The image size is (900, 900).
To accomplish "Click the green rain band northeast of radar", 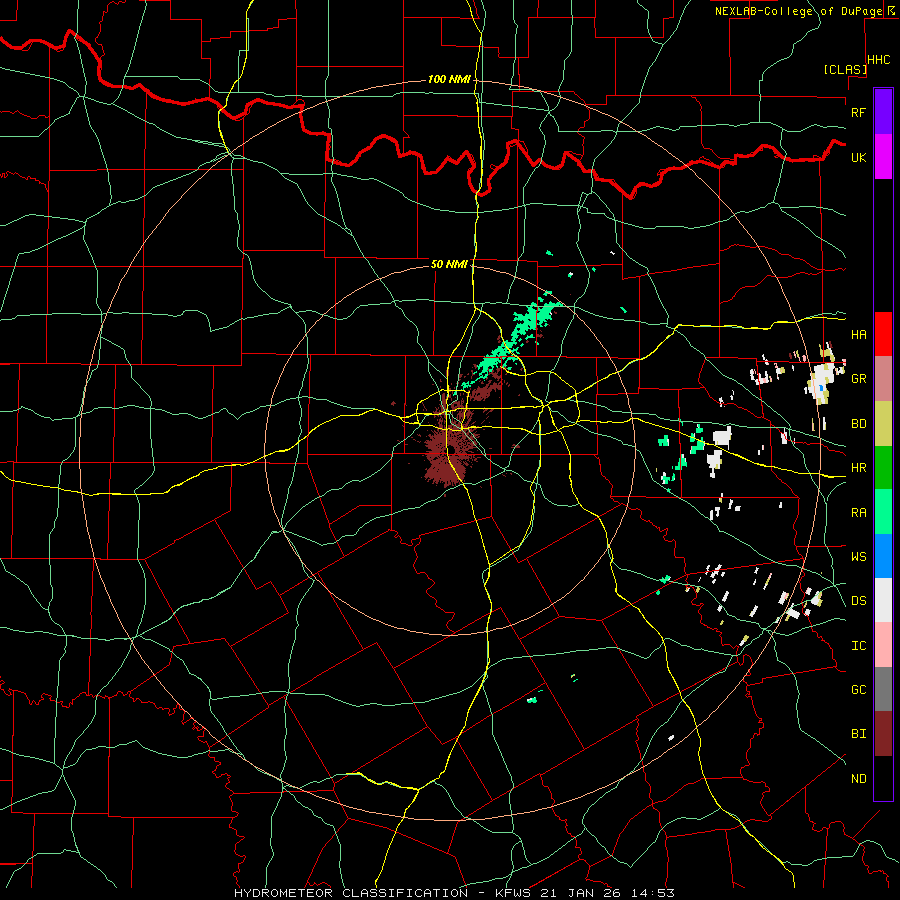I will point(509,342).
